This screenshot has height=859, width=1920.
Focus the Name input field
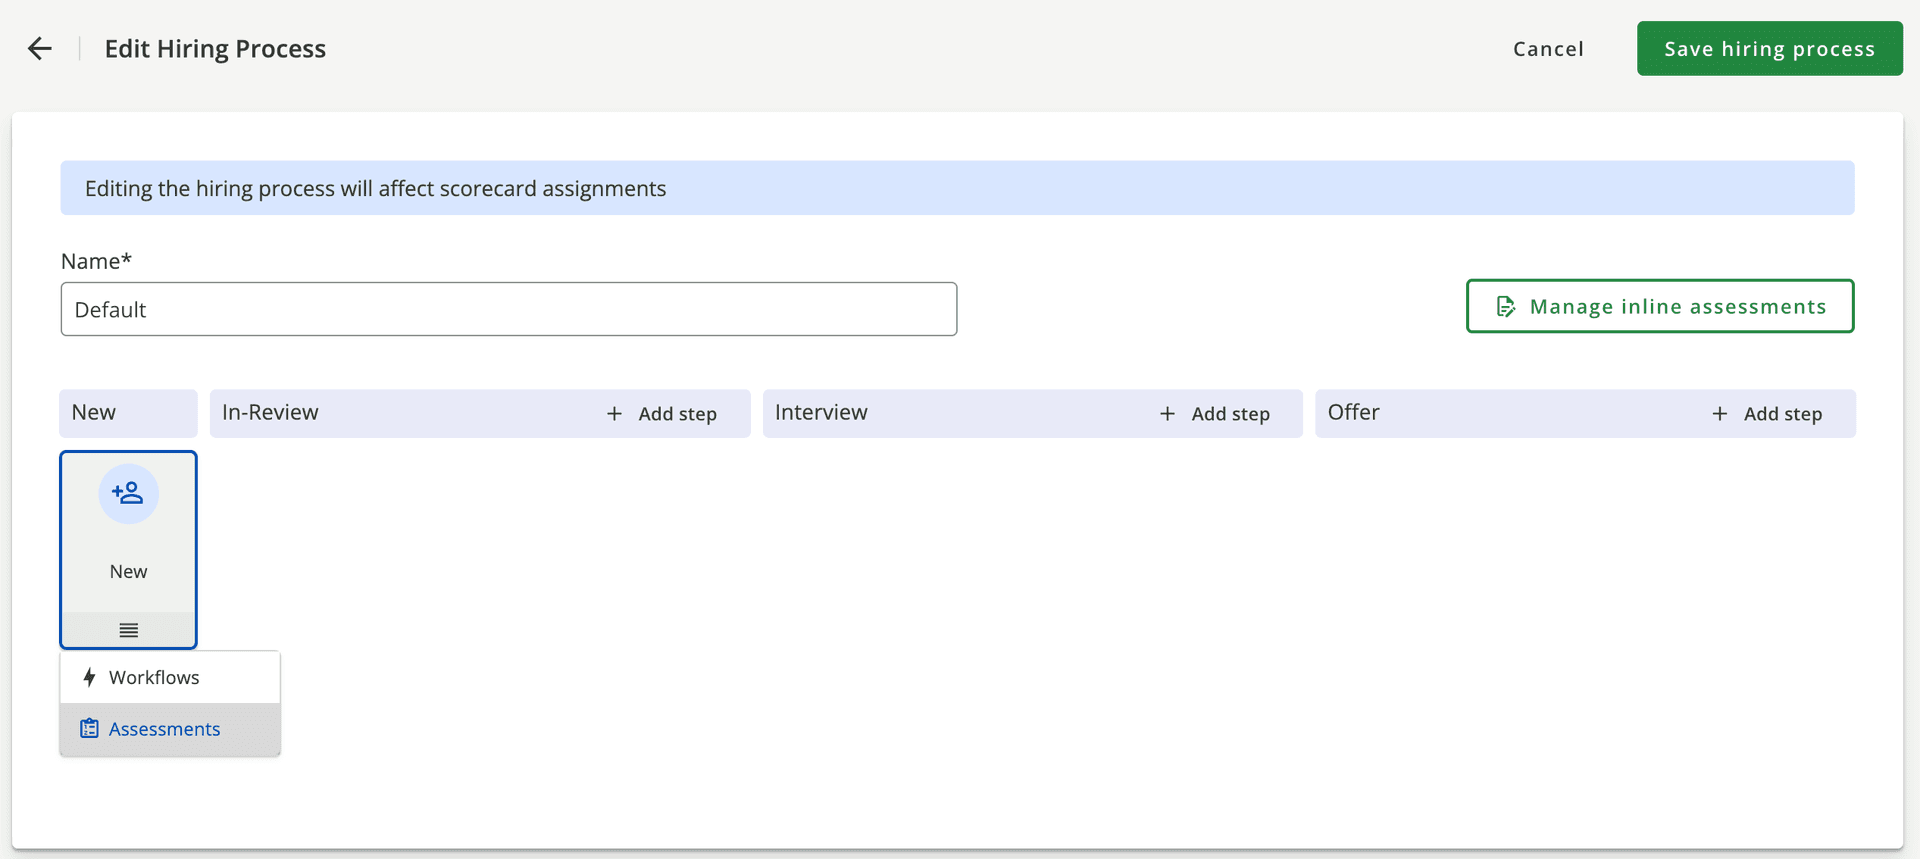pyautogui.click(x=508, y=310)
